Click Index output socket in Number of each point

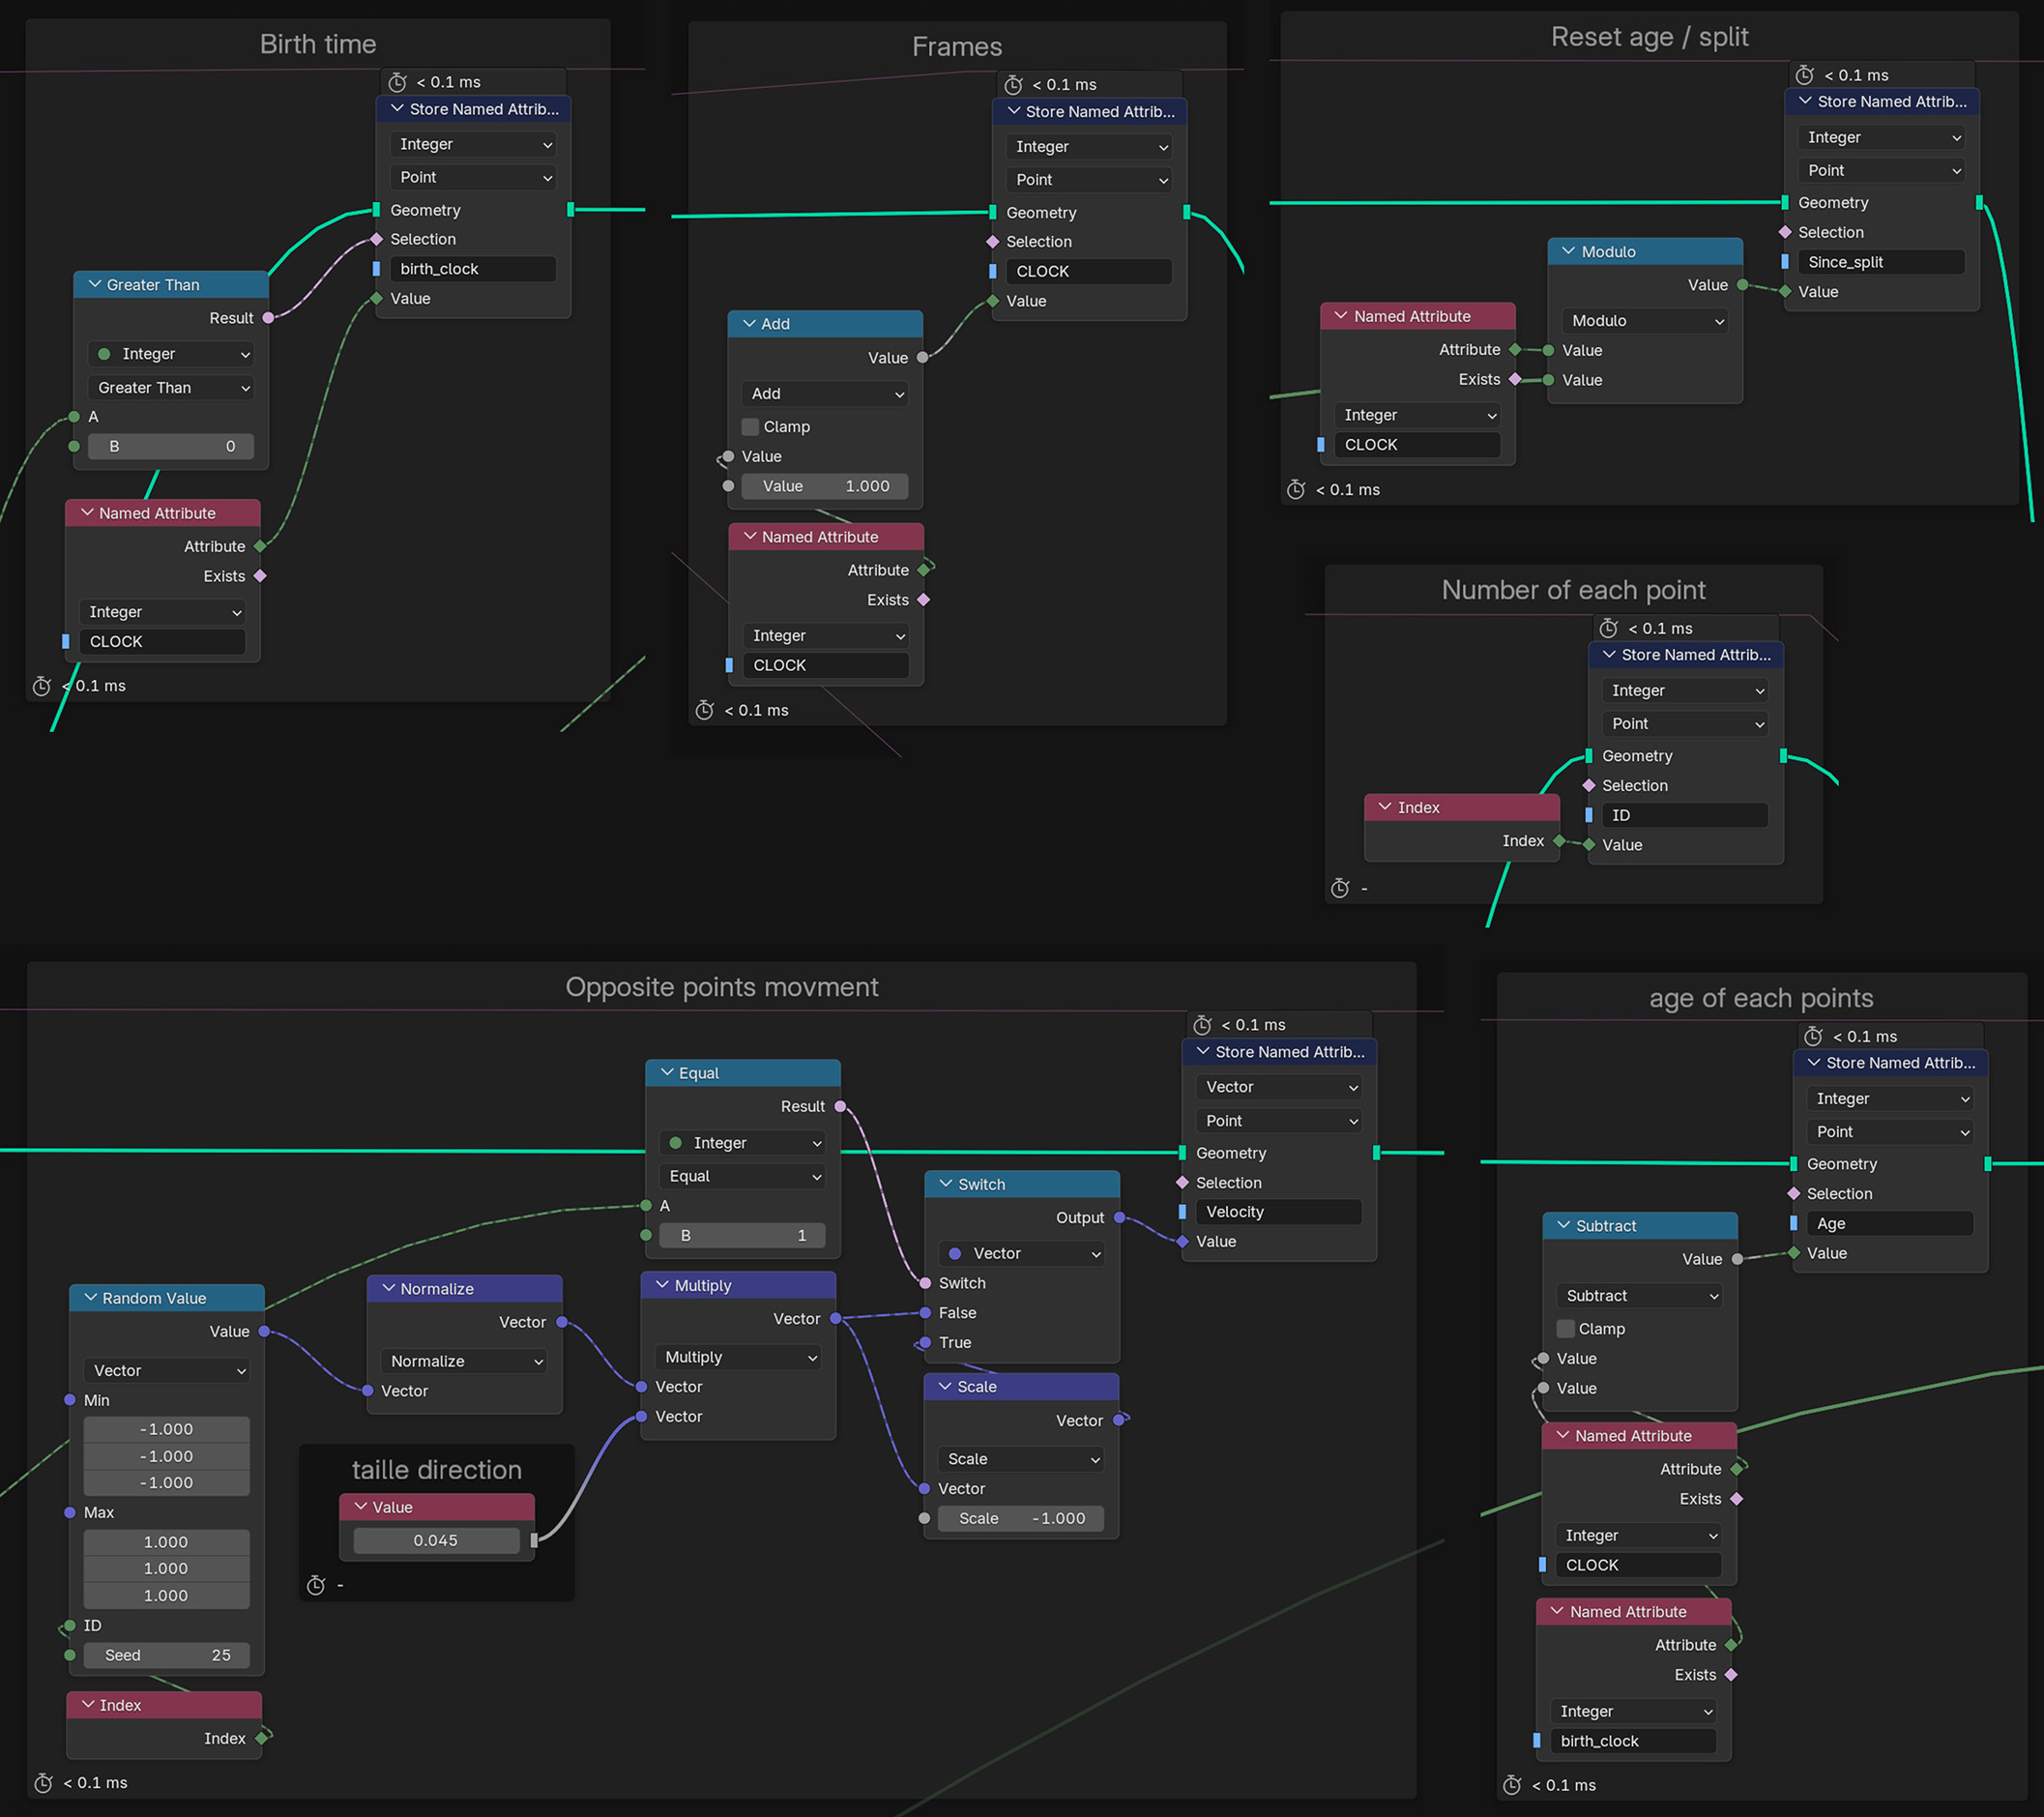point(1559,841)
